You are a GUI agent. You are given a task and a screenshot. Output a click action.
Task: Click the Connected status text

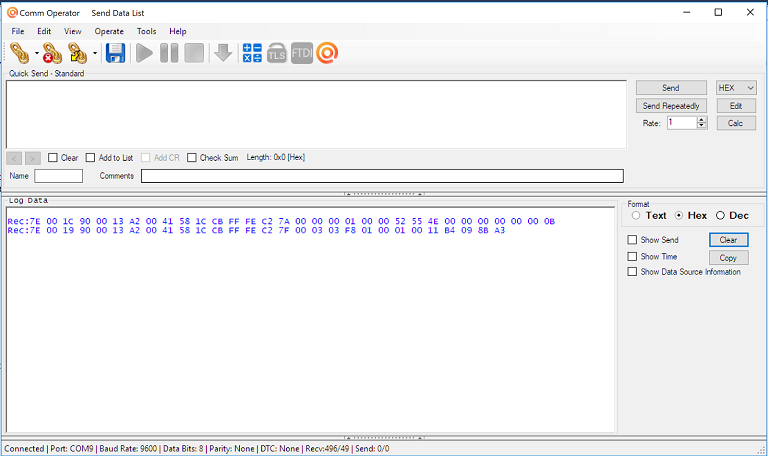click(24, 449)
